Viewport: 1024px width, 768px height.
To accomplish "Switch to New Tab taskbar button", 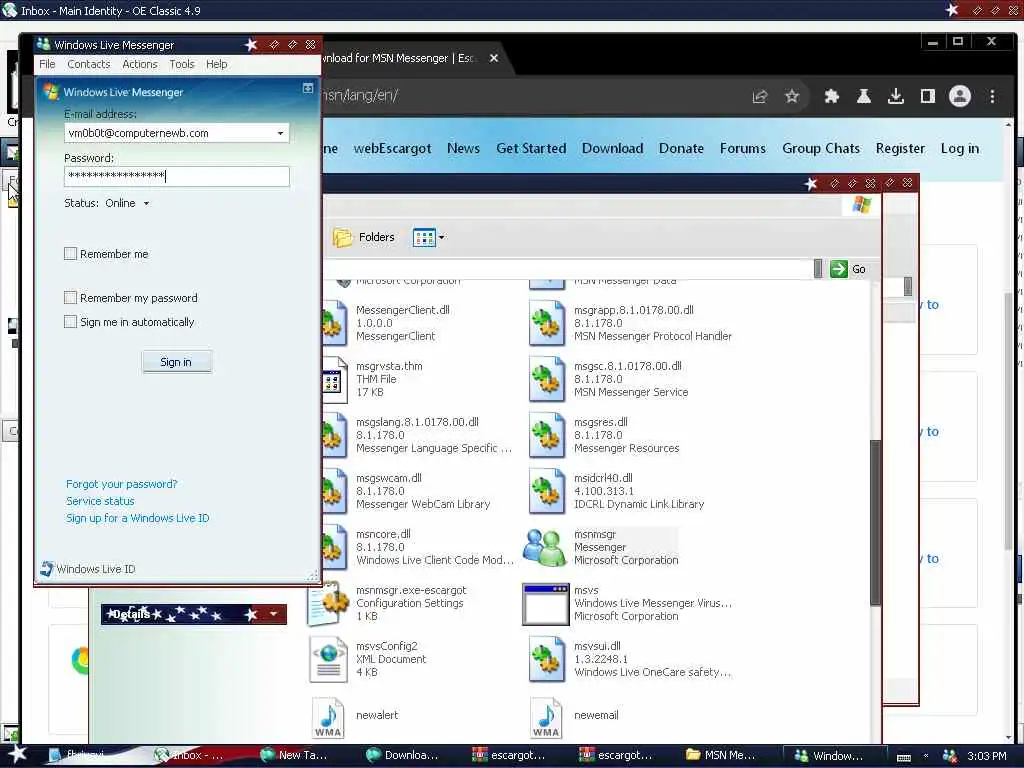I will point(294,756).
